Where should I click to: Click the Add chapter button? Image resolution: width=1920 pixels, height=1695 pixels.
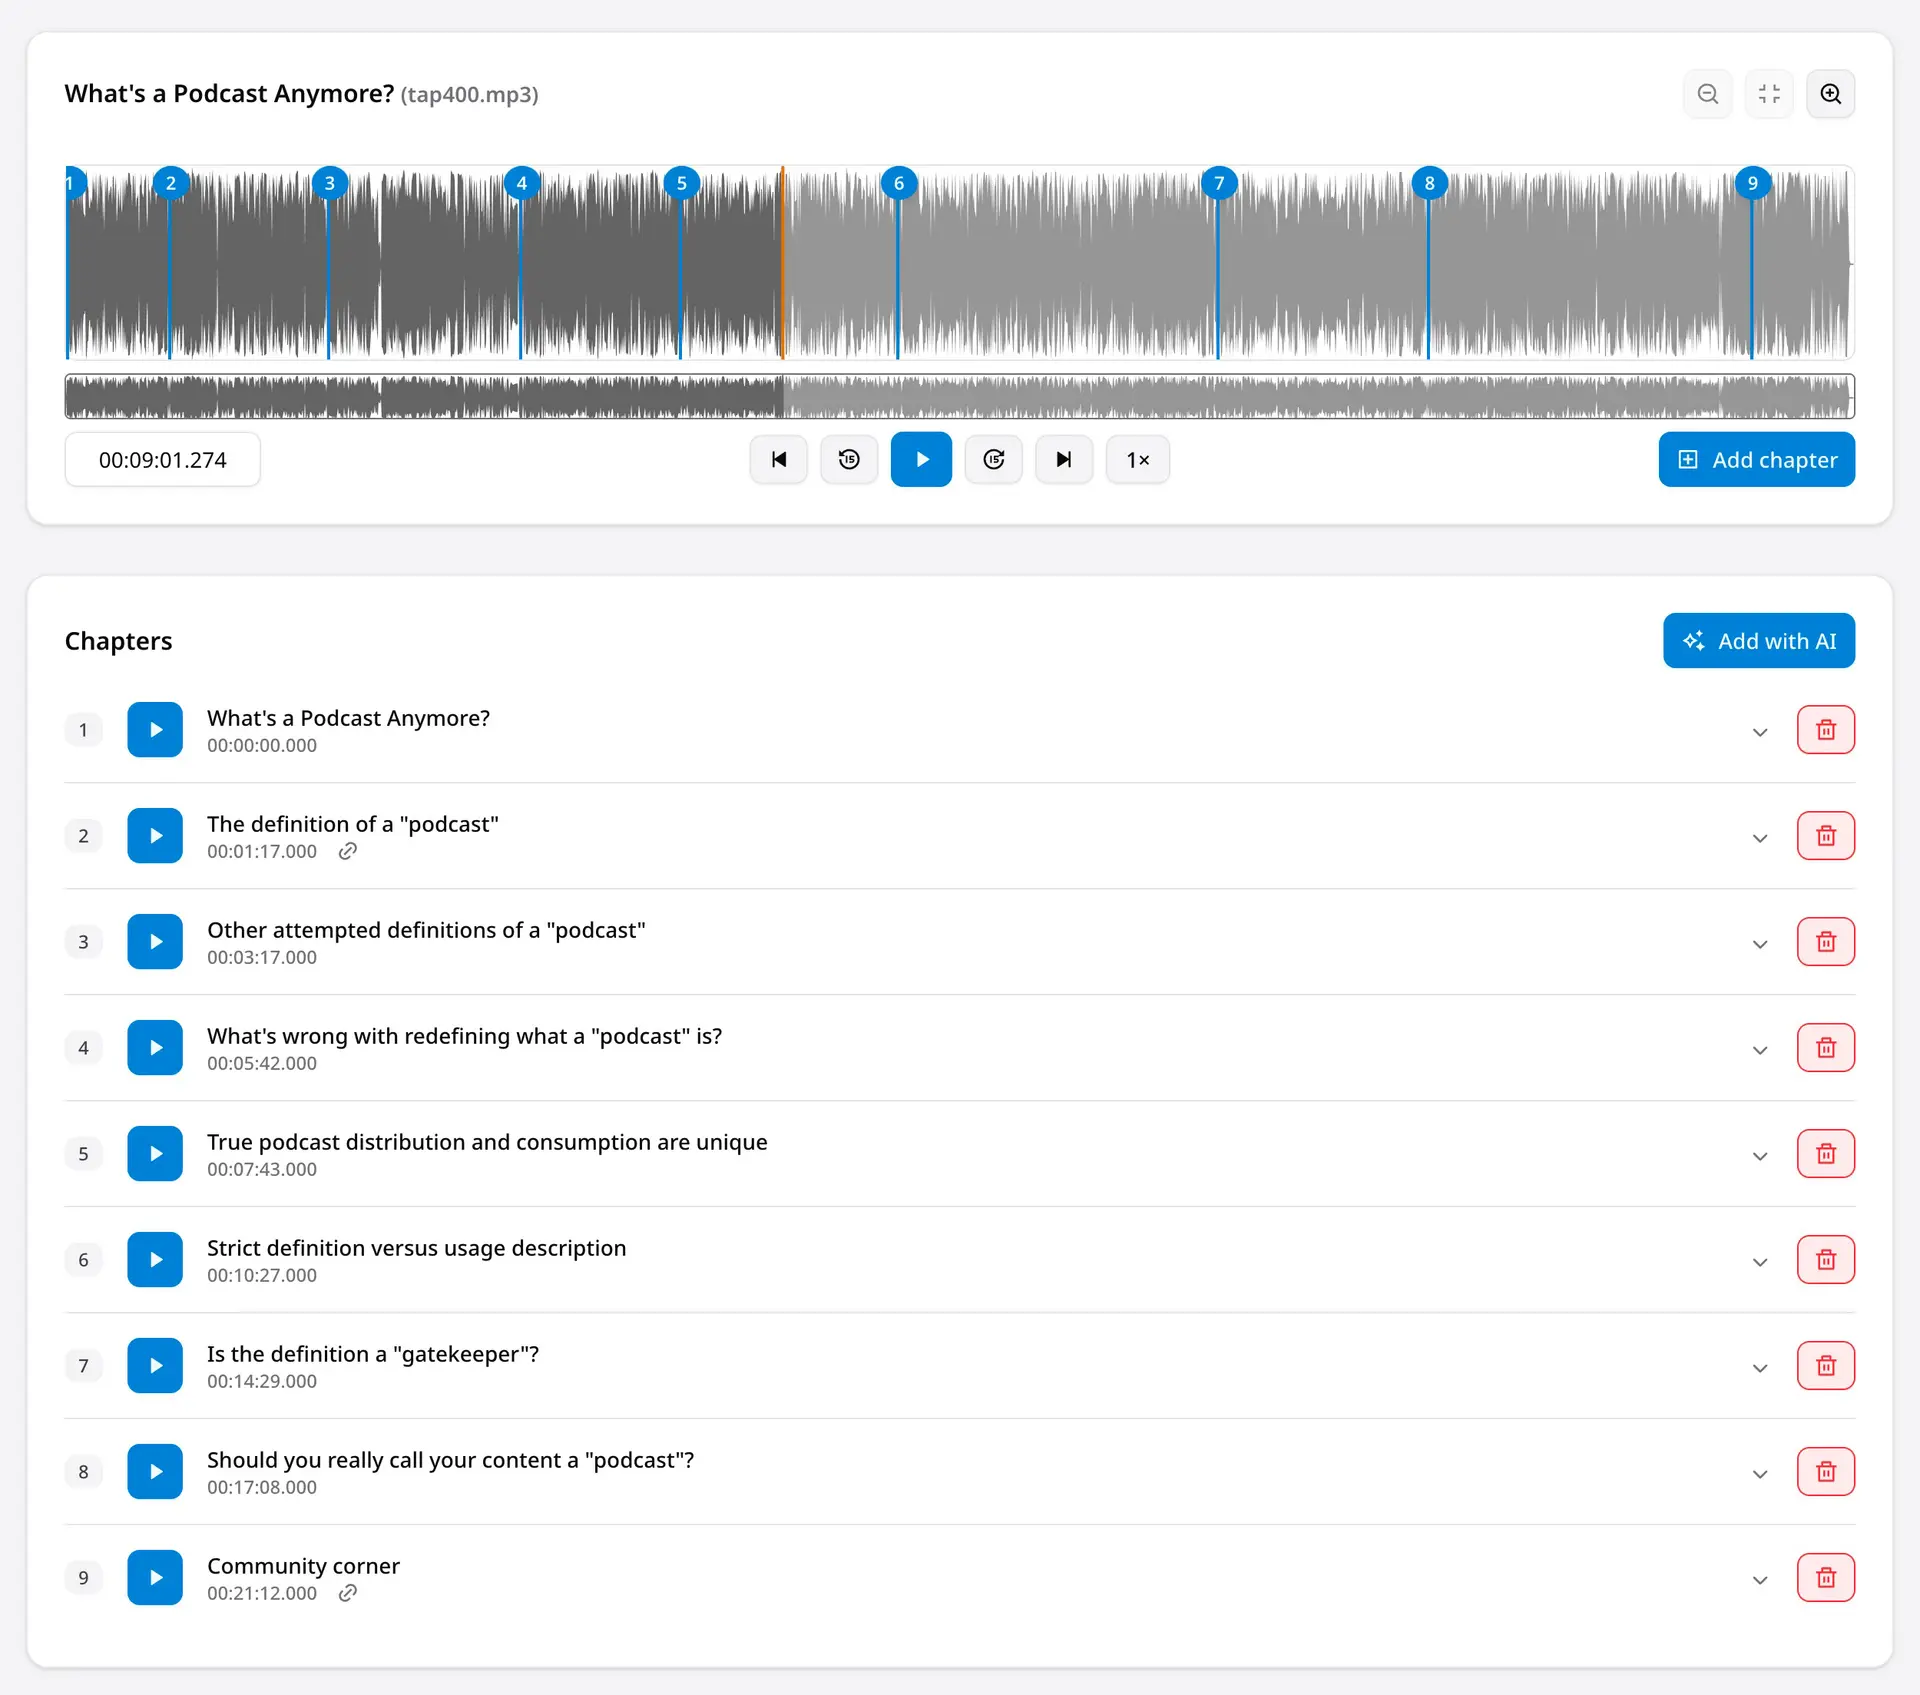(1756, 459)
